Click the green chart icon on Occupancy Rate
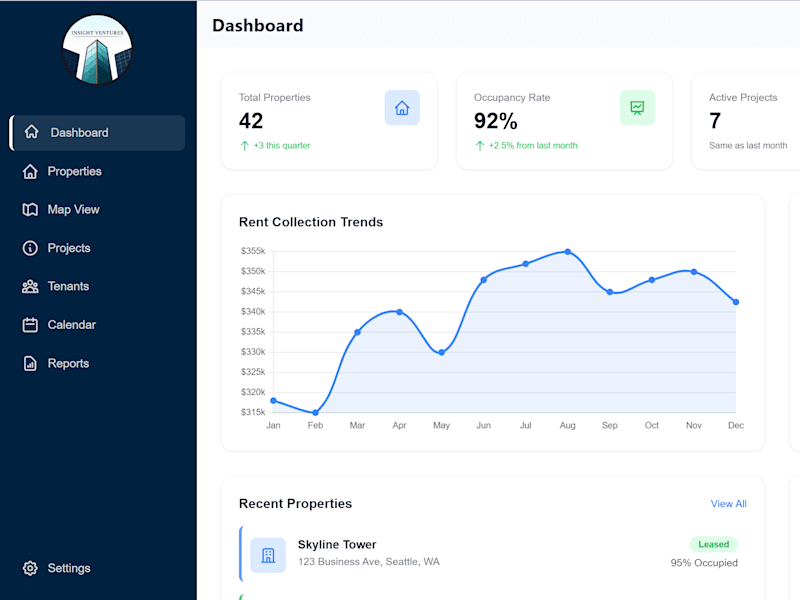 [637, 108]
